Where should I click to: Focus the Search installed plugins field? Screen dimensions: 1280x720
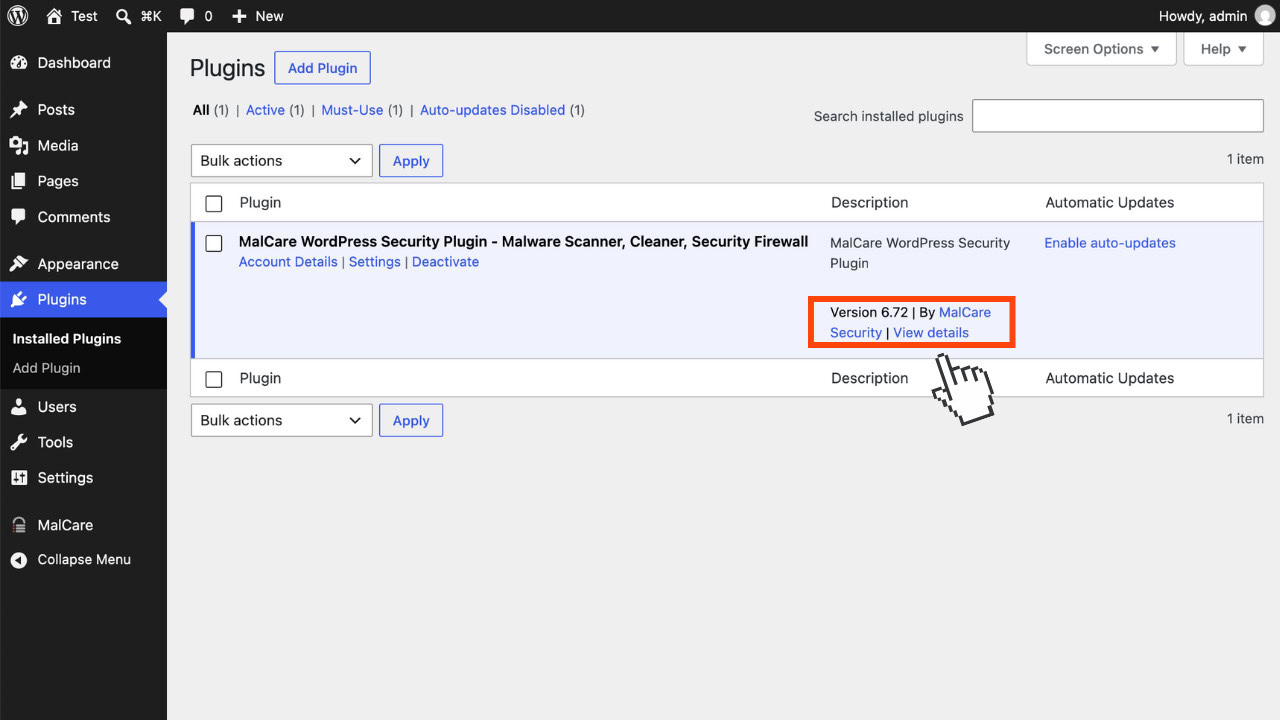[1118, 116]
